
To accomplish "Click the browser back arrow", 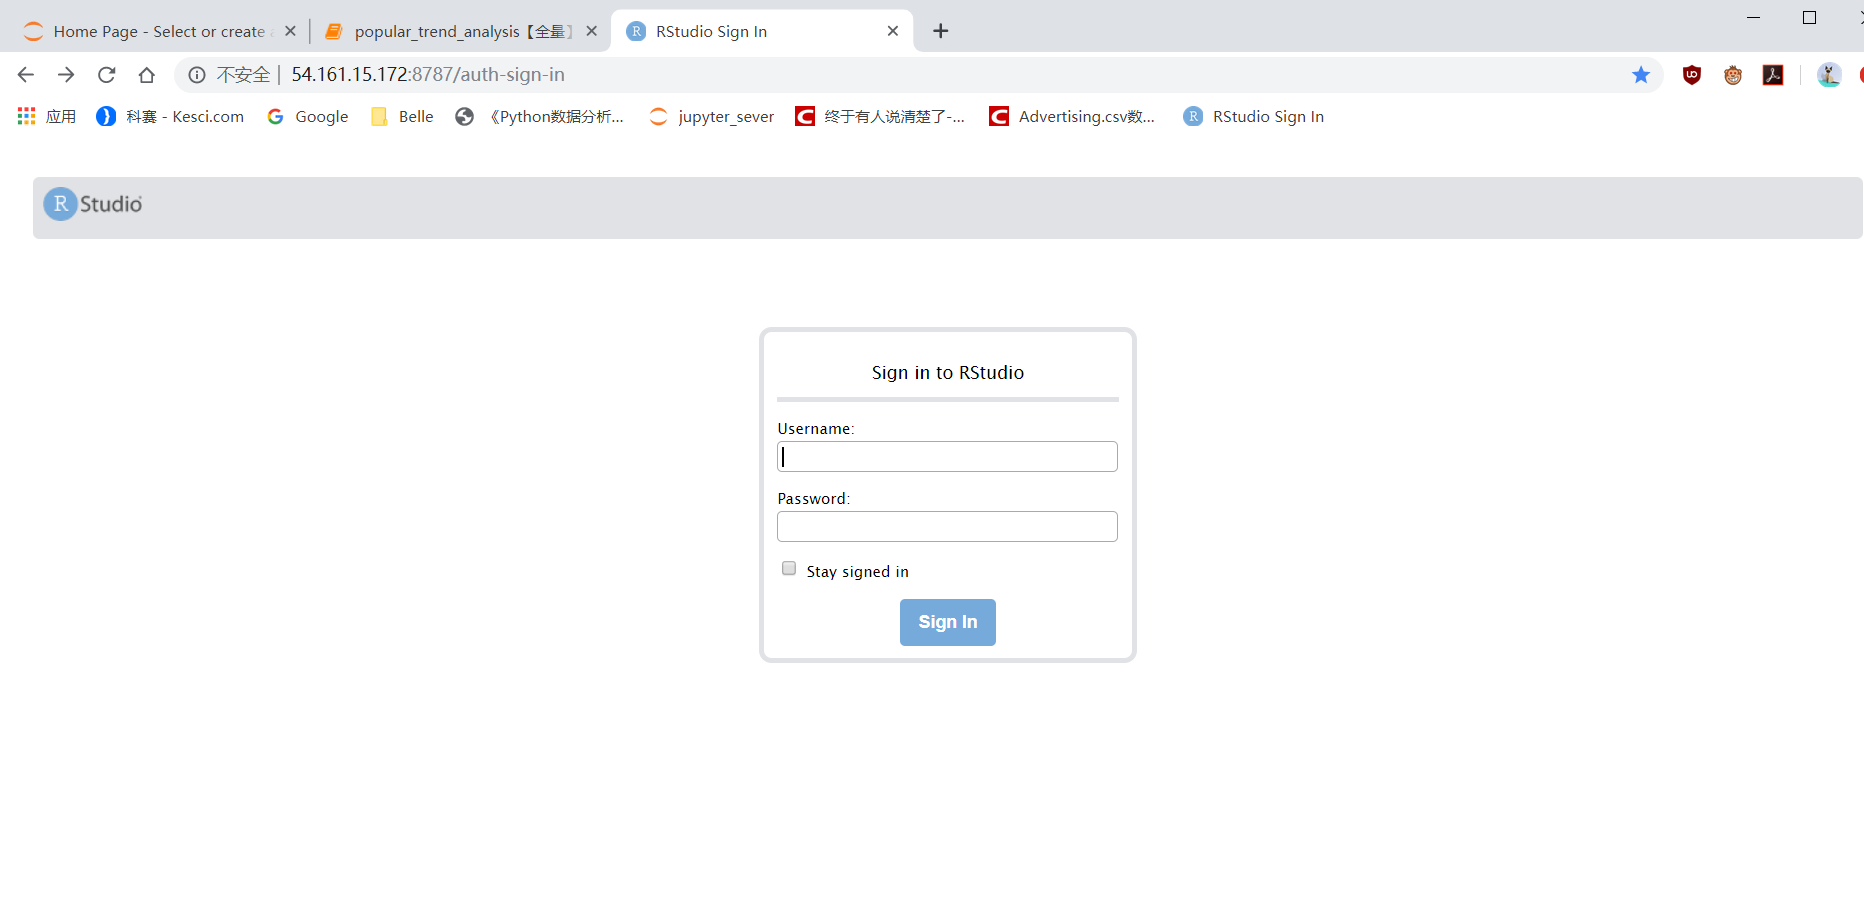I will tap(26, 75).
